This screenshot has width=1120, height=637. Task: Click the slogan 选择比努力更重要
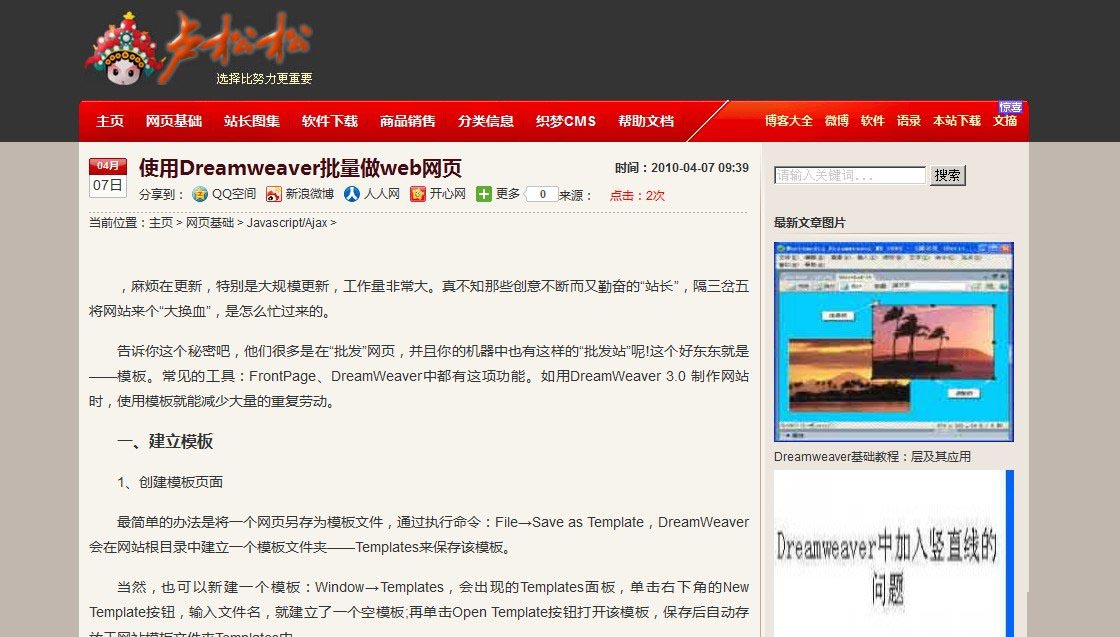(x=264, y=79)
